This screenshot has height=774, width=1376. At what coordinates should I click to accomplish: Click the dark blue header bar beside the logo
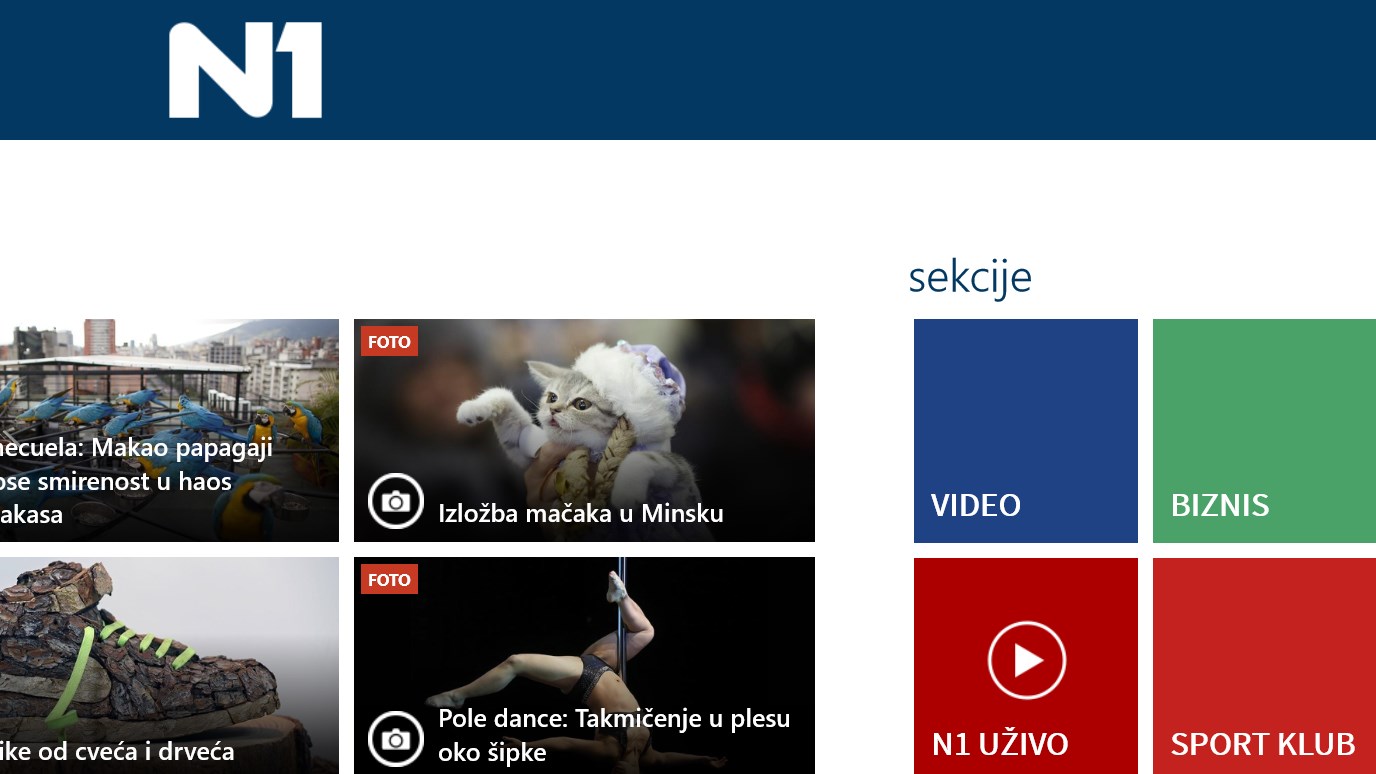point(850,70)
